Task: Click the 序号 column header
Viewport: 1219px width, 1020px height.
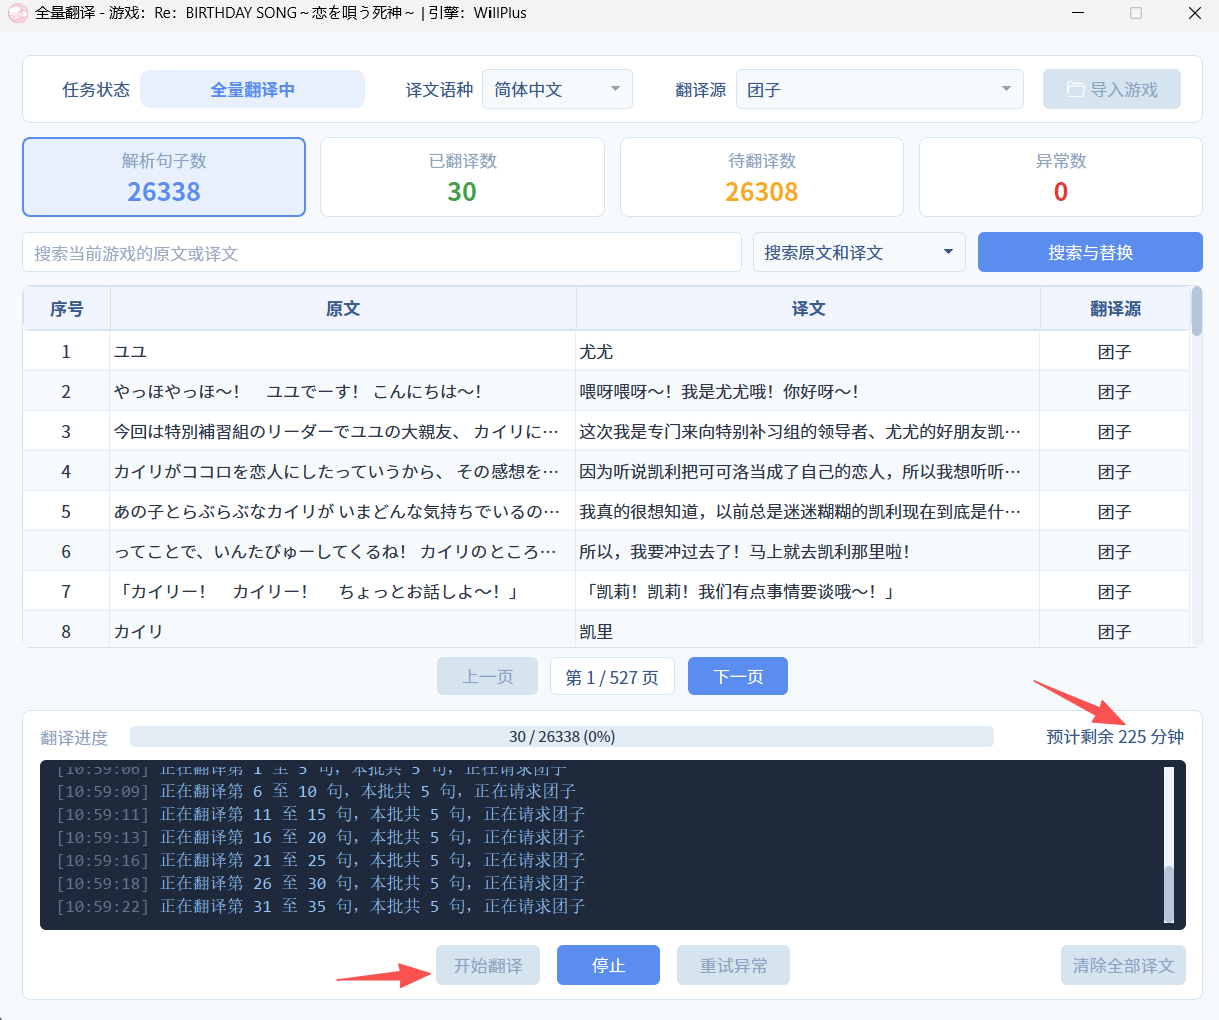Action: [66, 309]
